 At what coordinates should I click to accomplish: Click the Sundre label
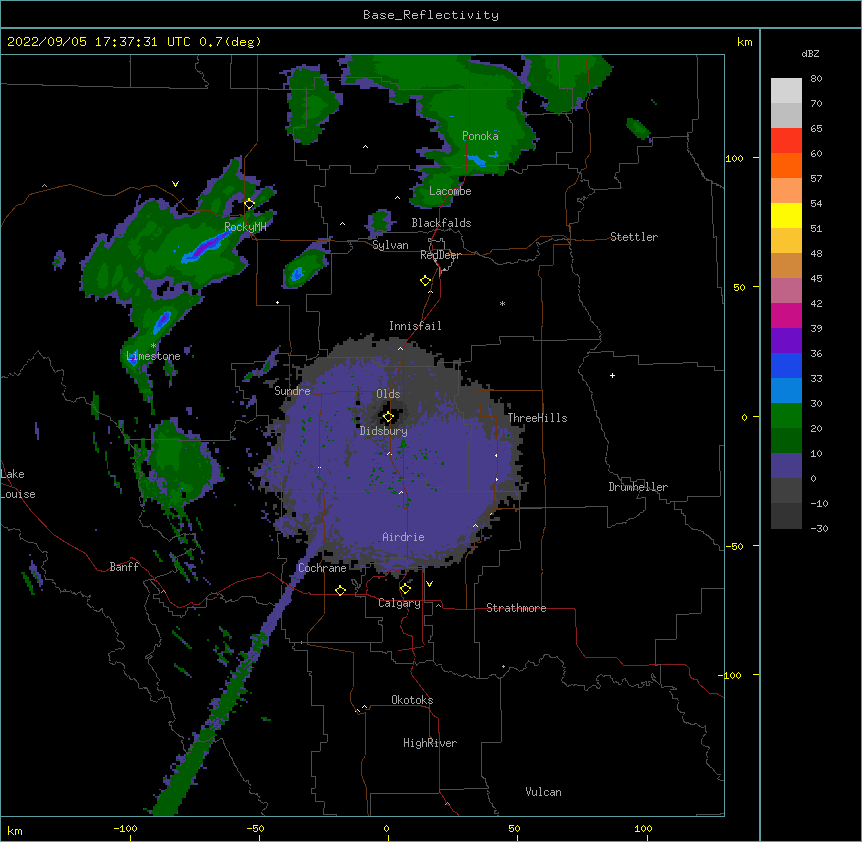point(292,391)
